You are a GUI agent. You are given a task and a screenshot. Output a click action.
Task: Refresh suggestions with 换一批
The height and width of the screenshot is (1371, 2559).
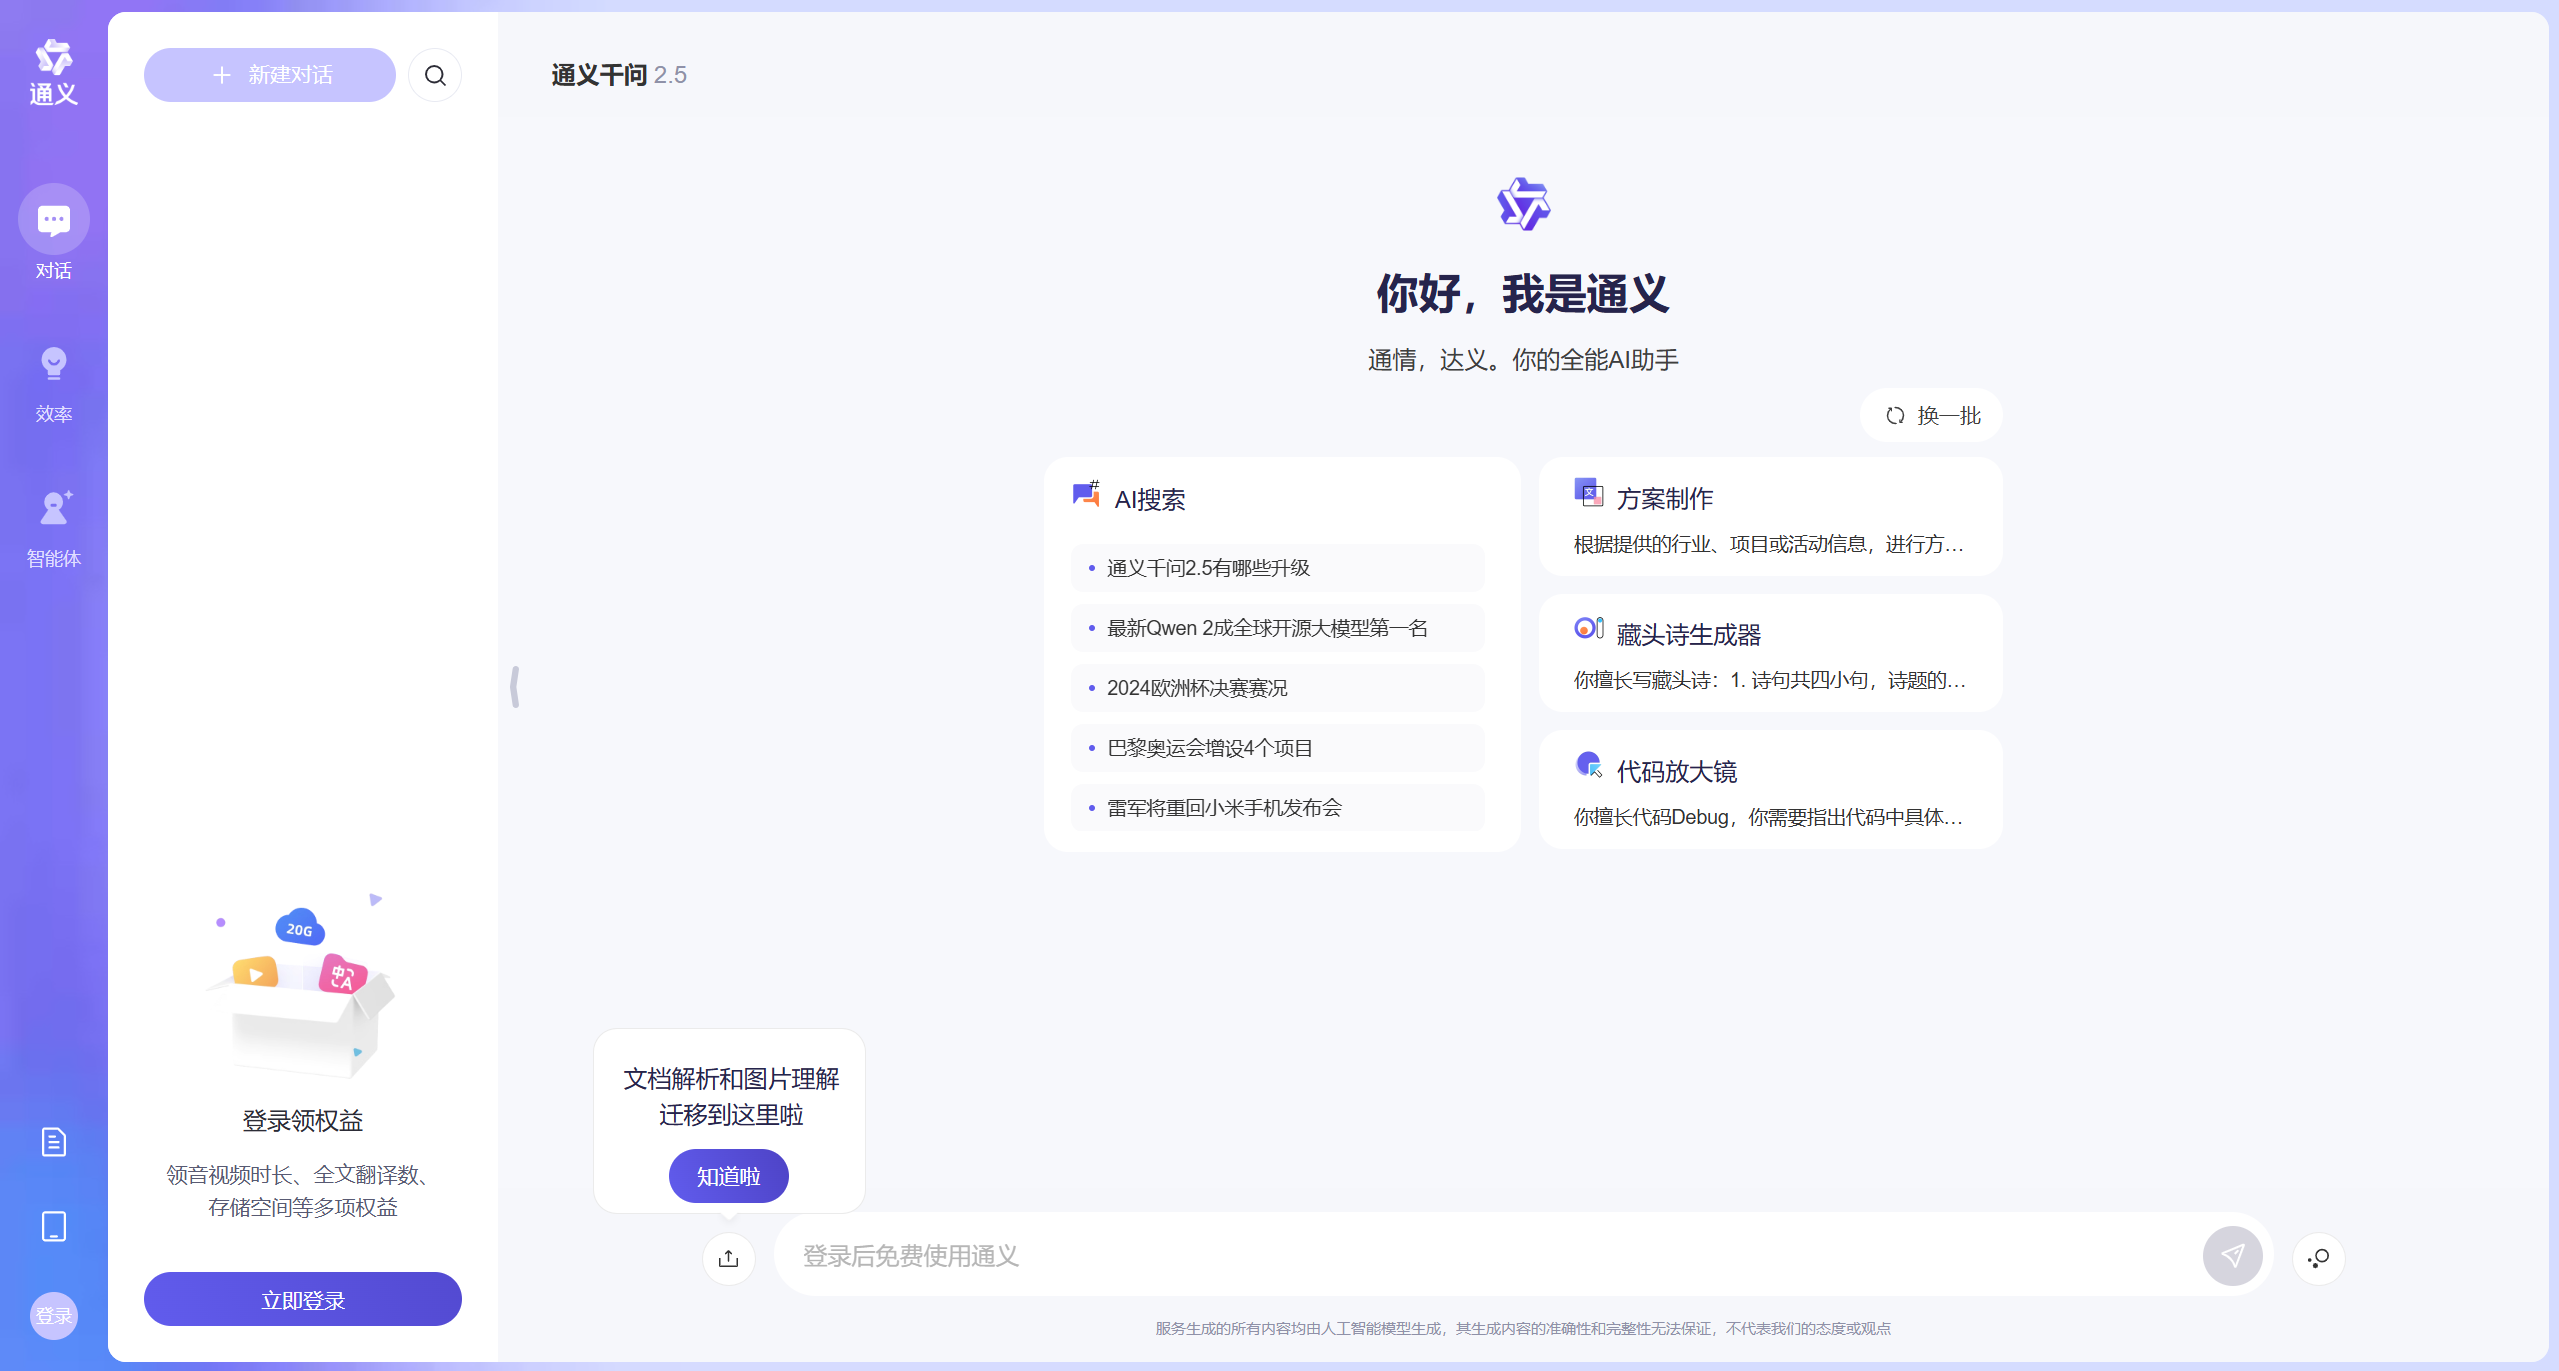tap(1928, 415)
